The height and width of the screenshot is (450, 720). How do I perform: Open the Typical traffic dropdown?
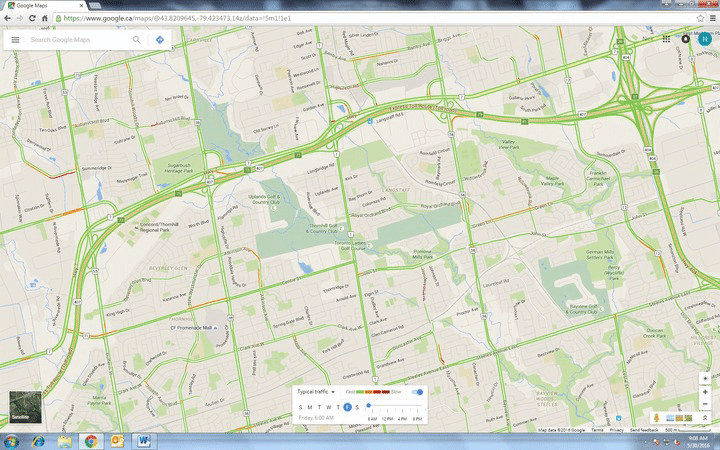pos(316,392)
